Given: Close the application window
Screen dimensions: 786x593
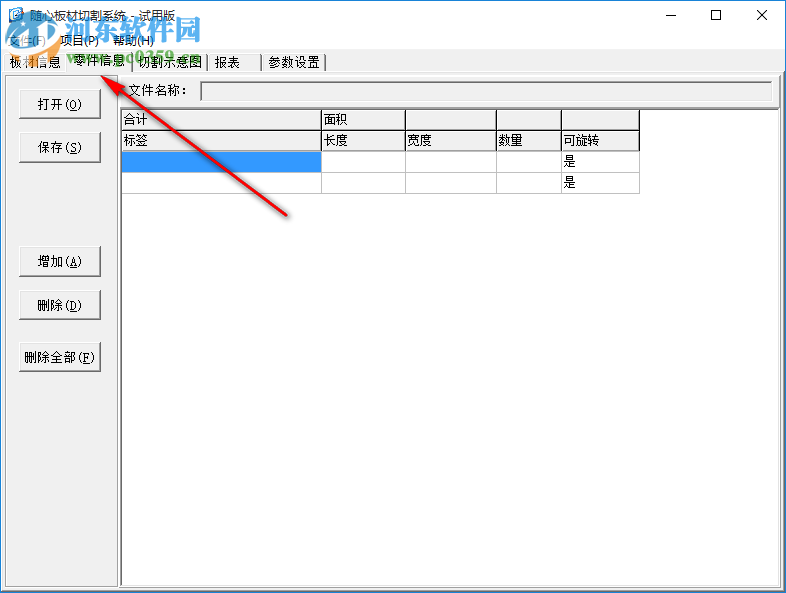Looking at the screenshot, I should (761, 16).
